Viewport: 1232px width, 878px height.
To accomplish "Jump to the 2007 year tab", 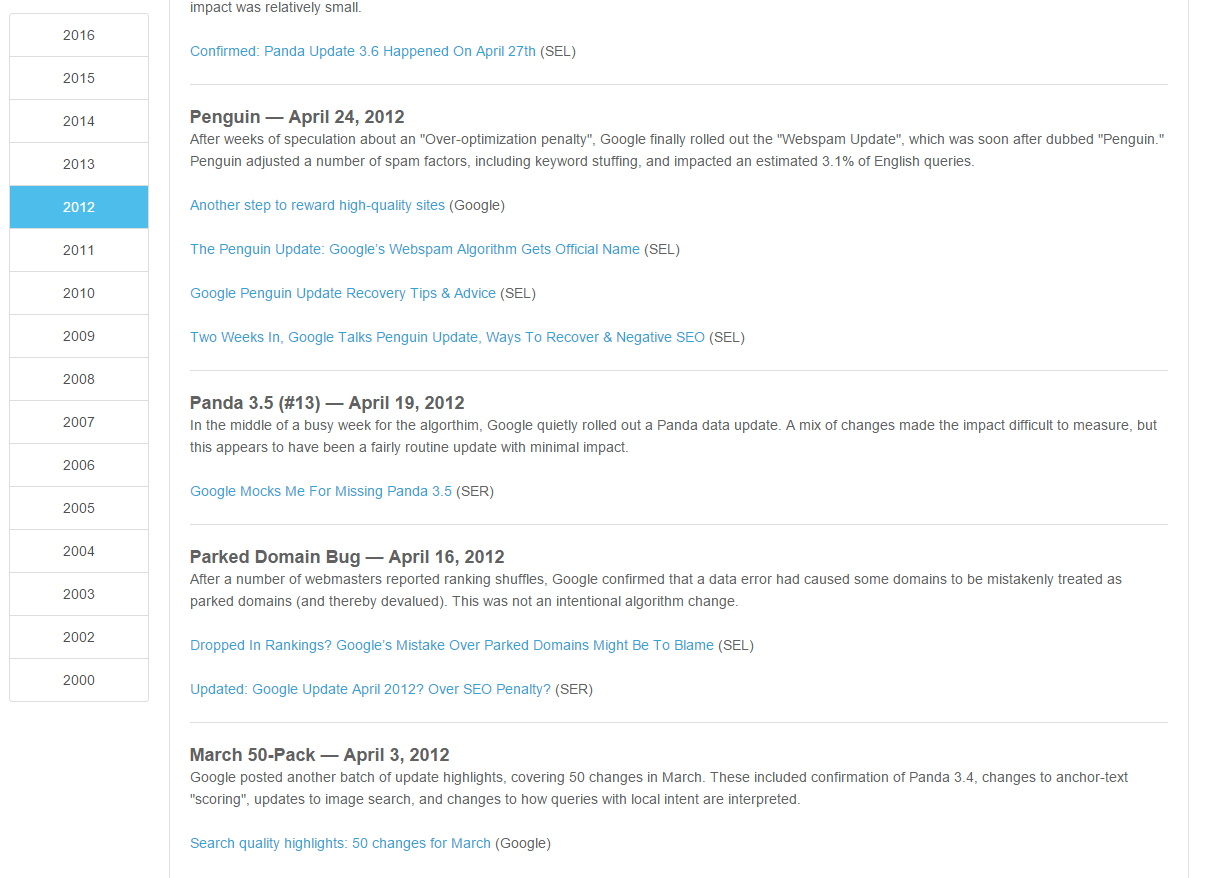I will (79, 422).
